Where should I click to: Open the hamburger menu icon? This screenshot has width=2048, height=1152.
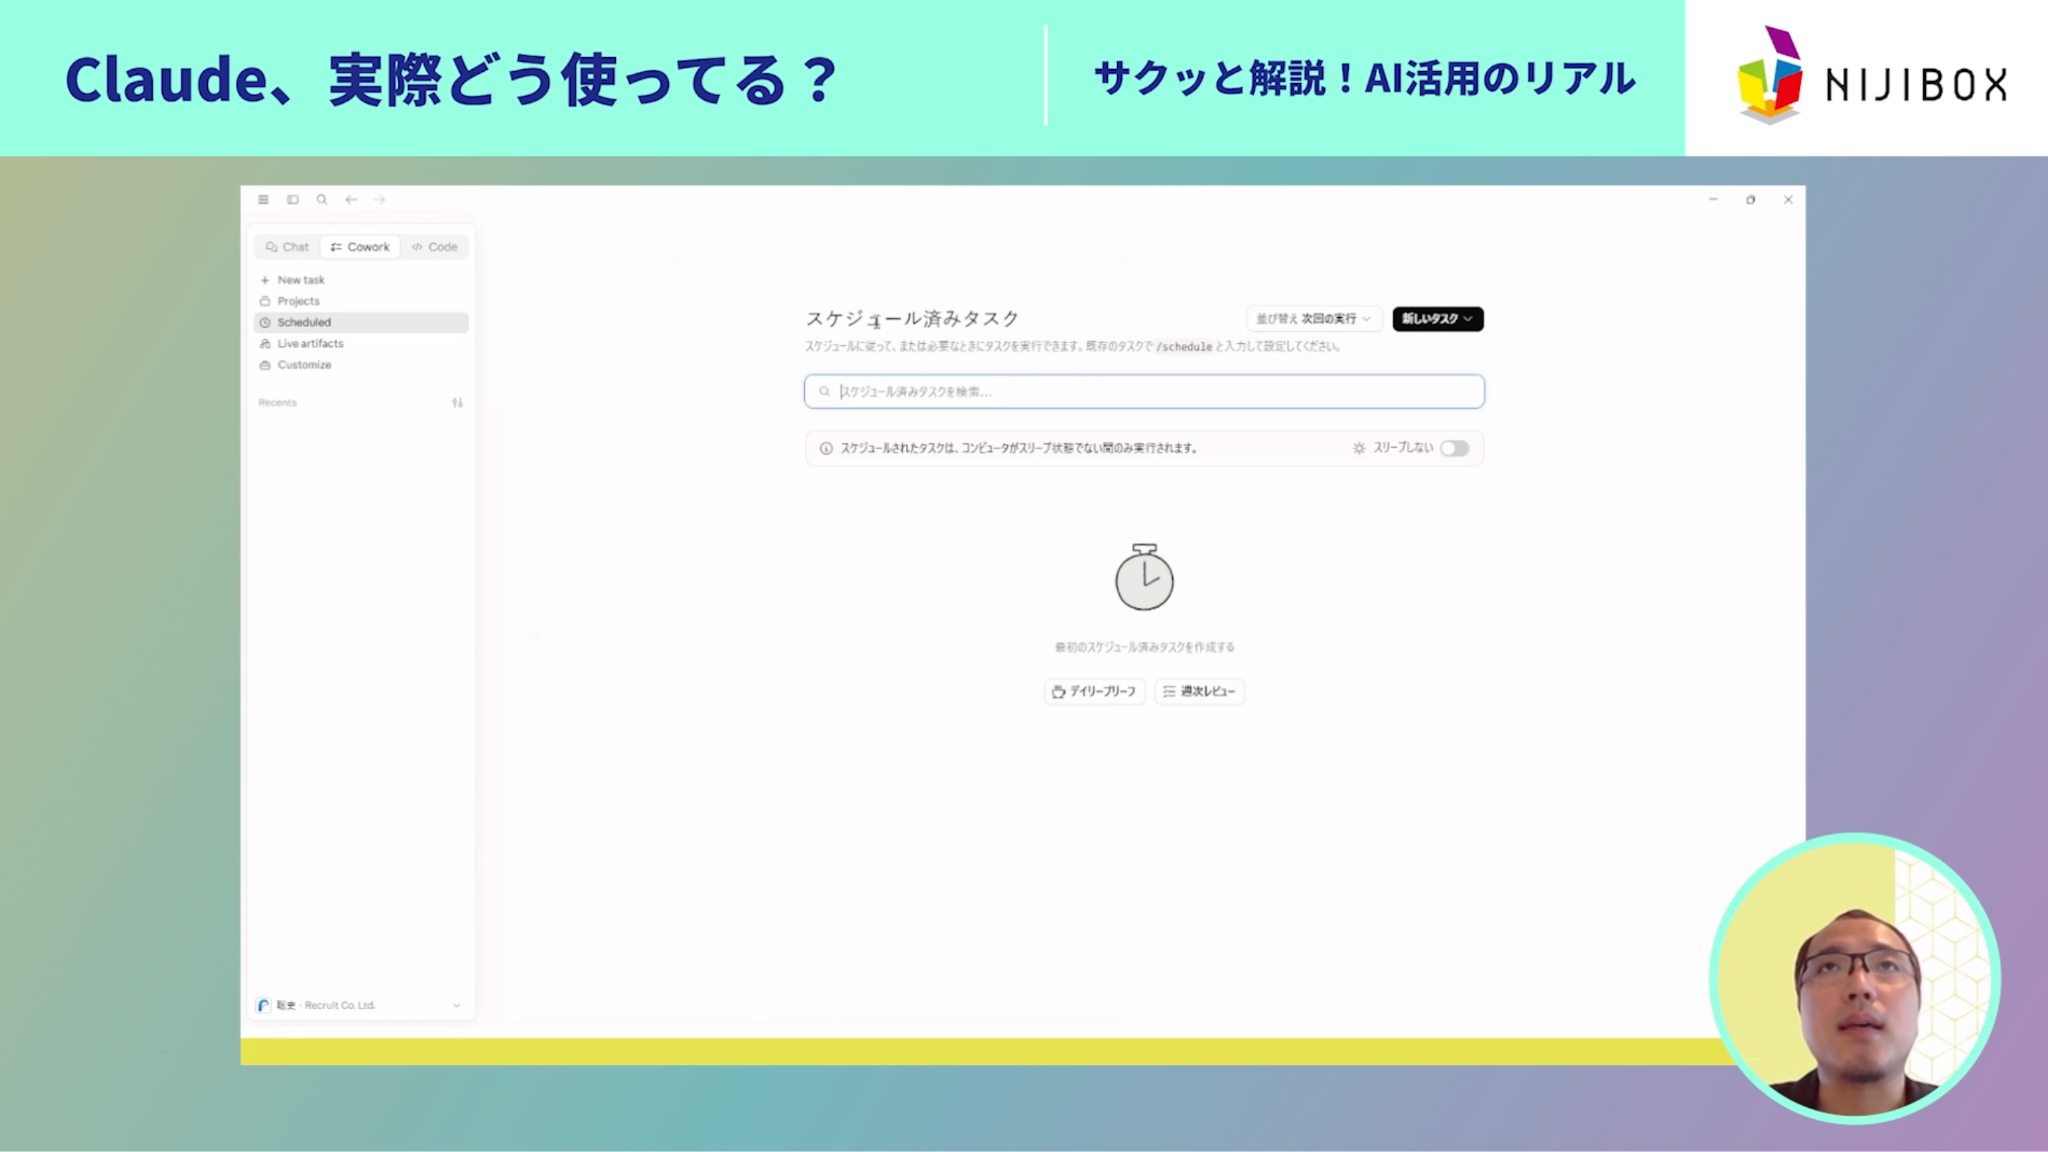(x=263, y=200)
